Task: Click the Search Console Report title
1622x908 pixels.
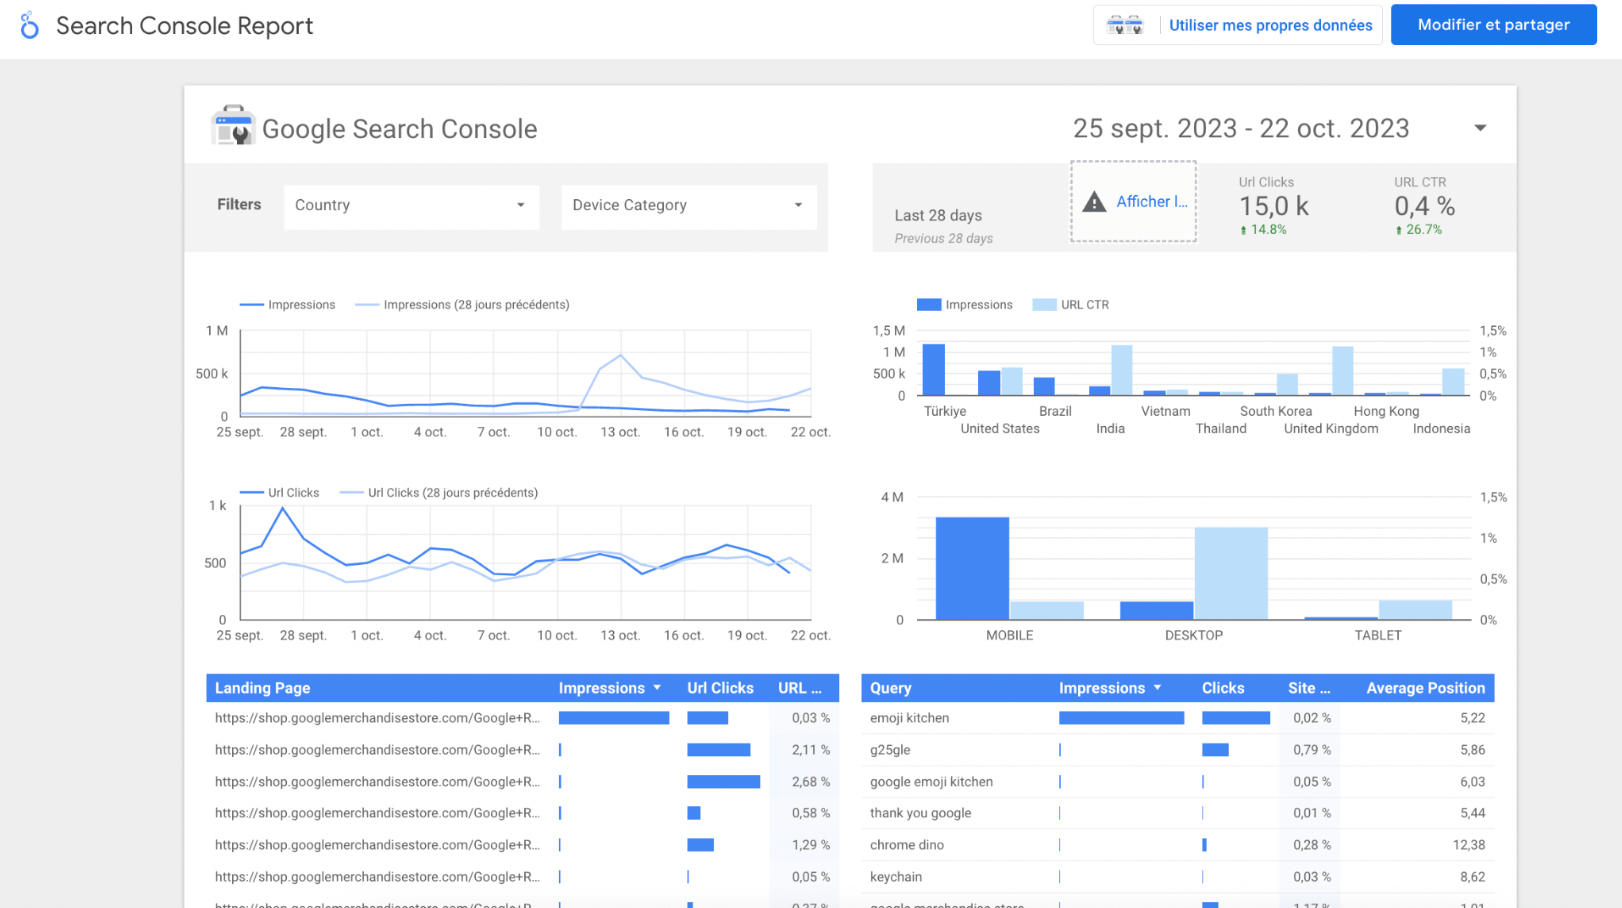Action: (x=184, y=26)
